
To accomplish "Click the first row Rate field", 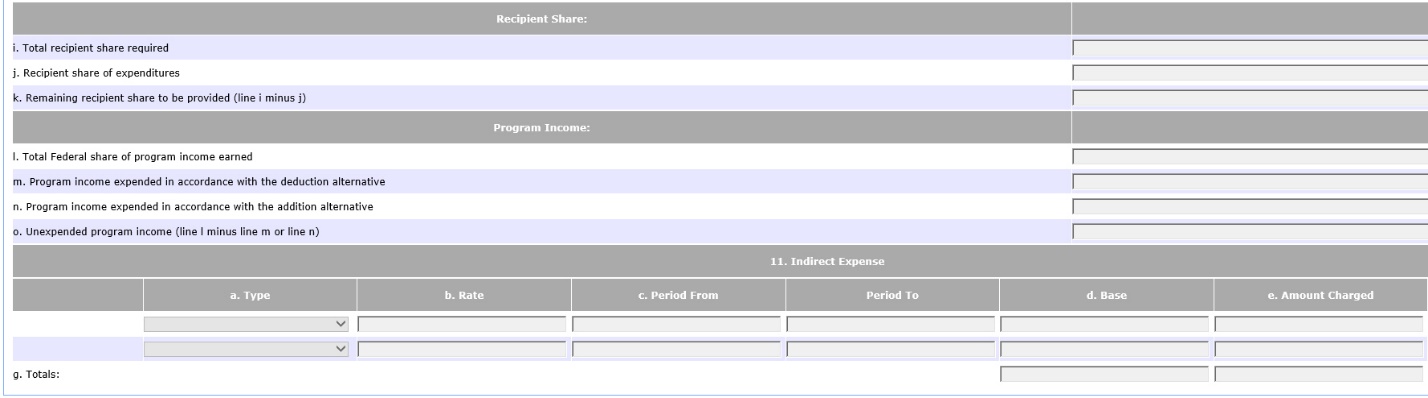I will tap(462, 324).
